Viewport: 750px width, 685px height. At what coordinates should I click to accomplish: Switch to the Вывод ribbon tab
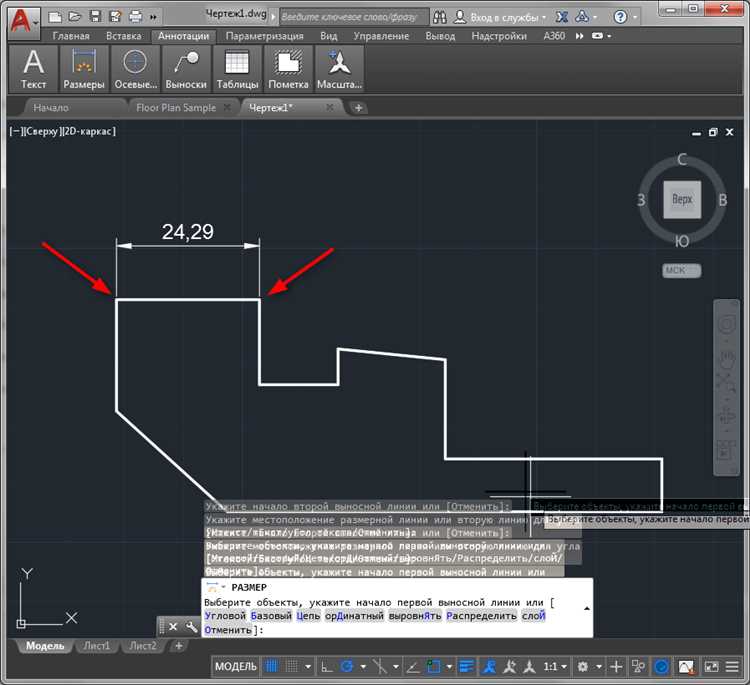click(x=440, y=36)
